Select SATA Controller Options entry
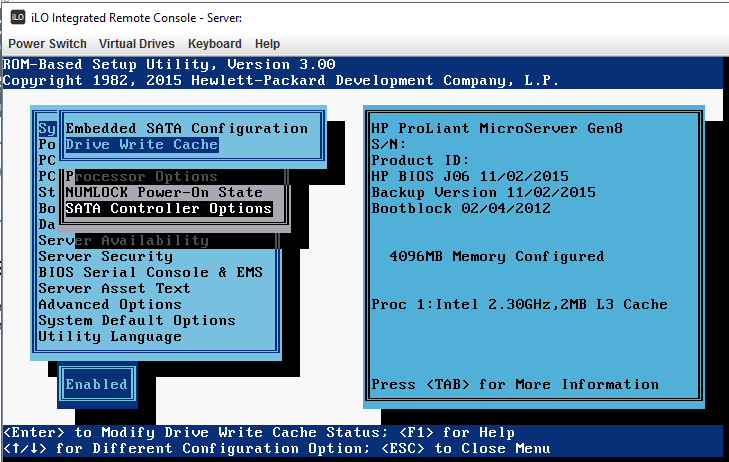 [168, 209]
